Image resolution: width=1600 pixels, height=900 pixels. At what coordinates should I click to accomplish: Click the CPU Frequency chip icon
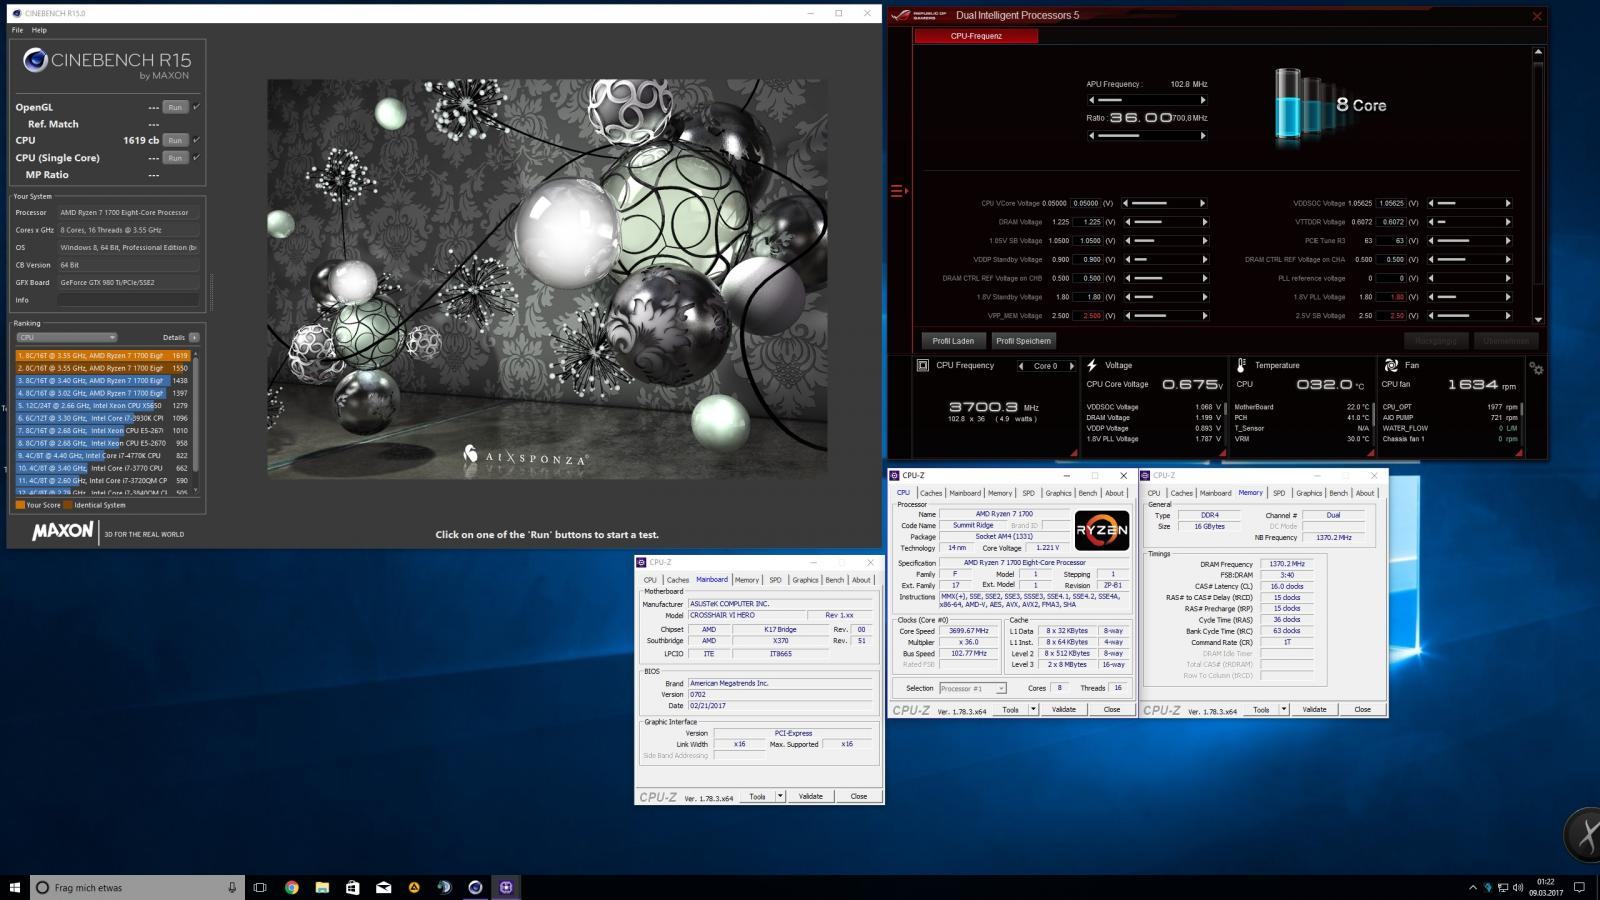pos(923,366)
